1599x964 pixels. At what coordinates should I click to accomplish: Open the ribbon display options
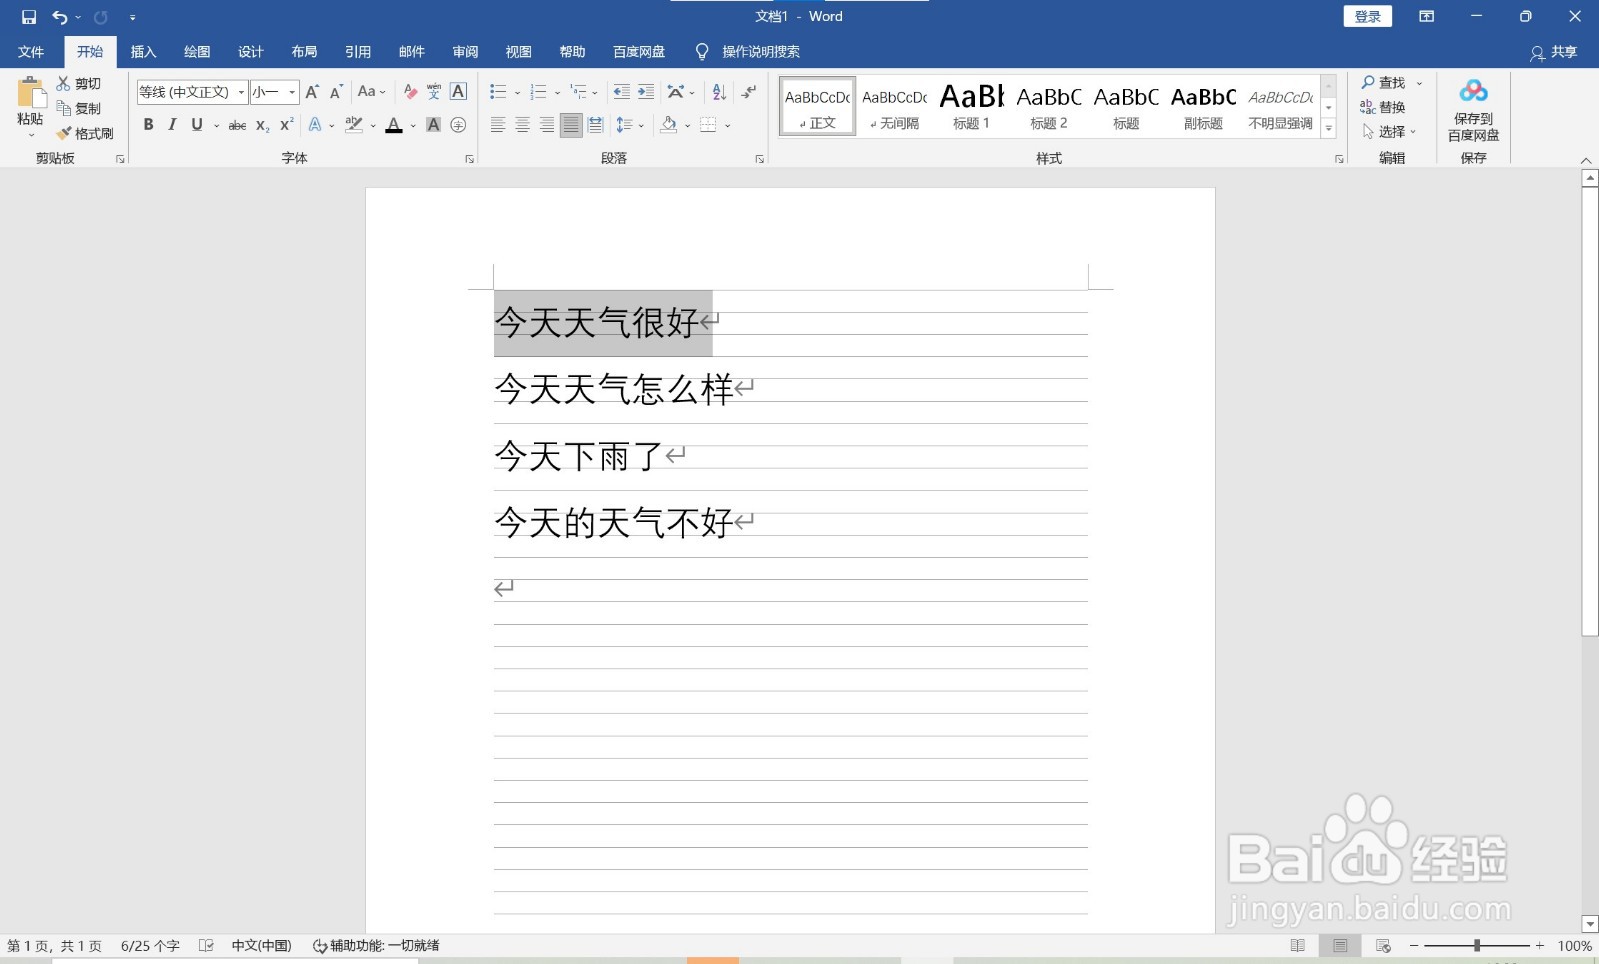coord(1426,17)
